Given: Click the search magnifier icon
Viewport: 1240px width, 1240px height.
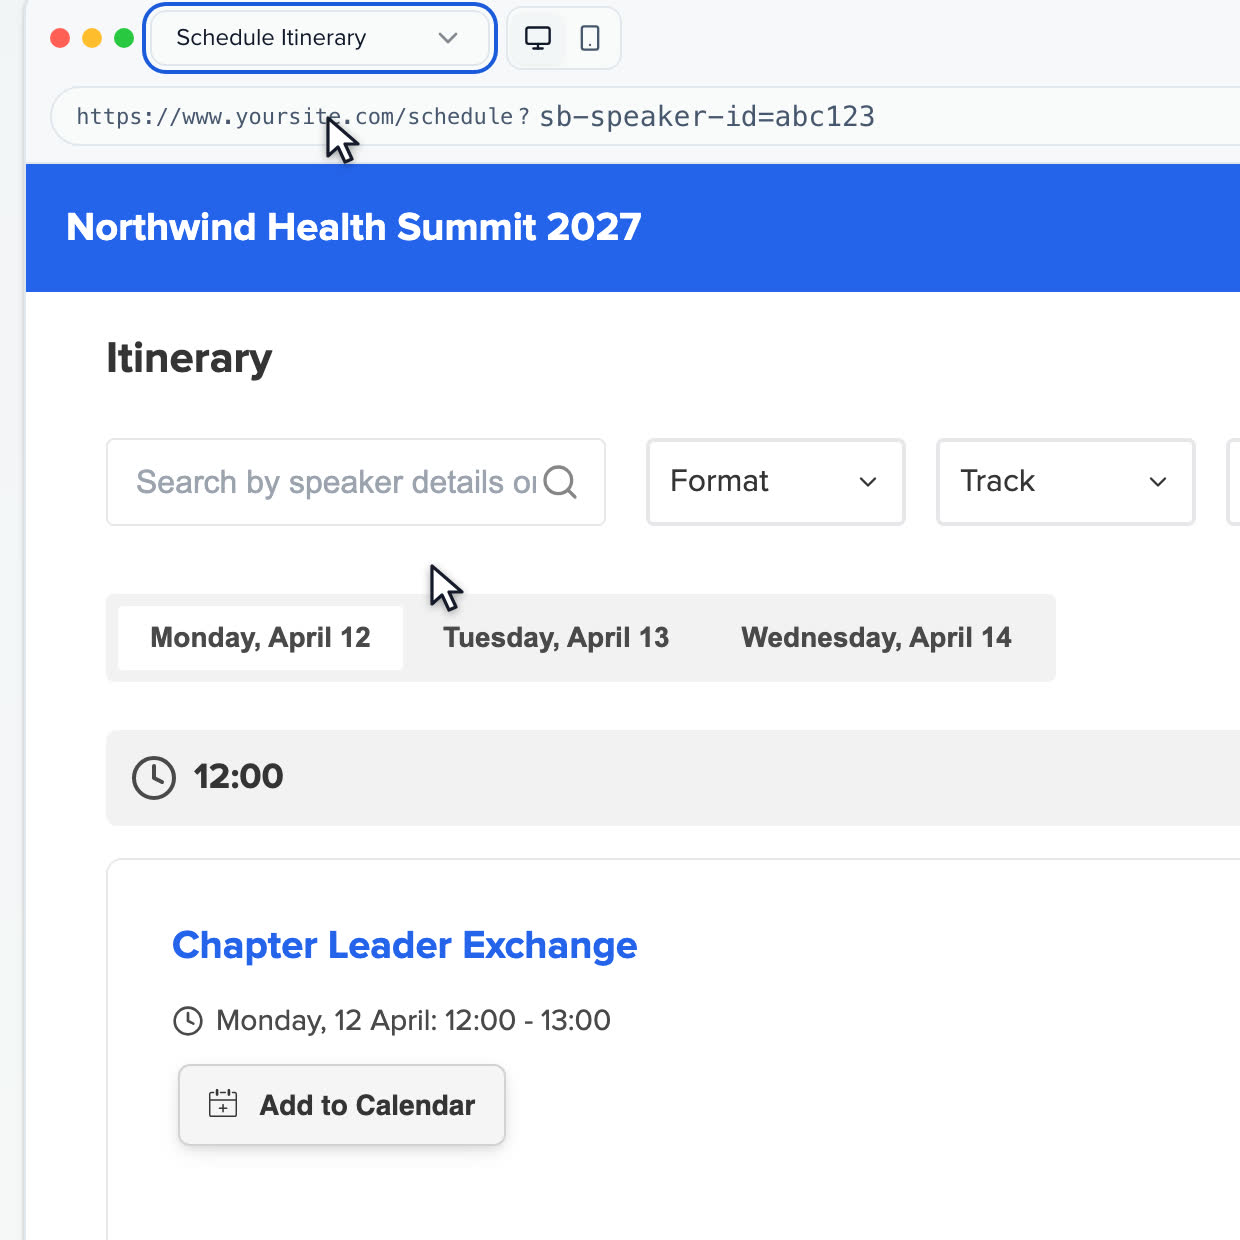Looking at the screenshot, I should pyautogui.click(x=560, y=482).
